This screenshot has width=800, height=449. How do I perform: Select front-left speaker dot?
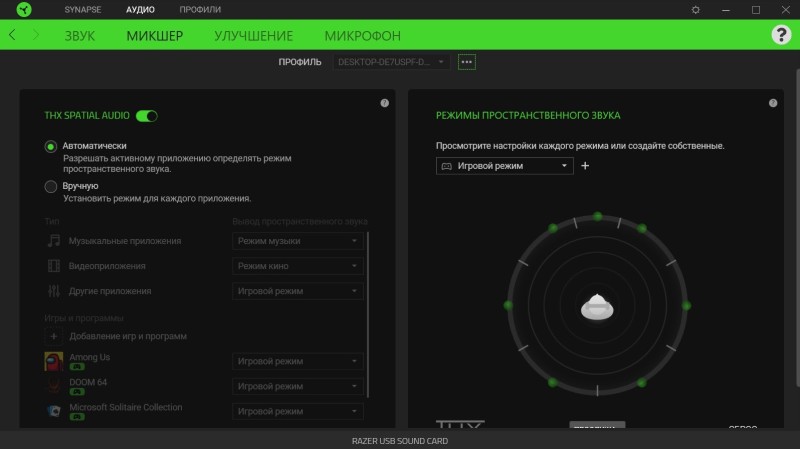553,228
